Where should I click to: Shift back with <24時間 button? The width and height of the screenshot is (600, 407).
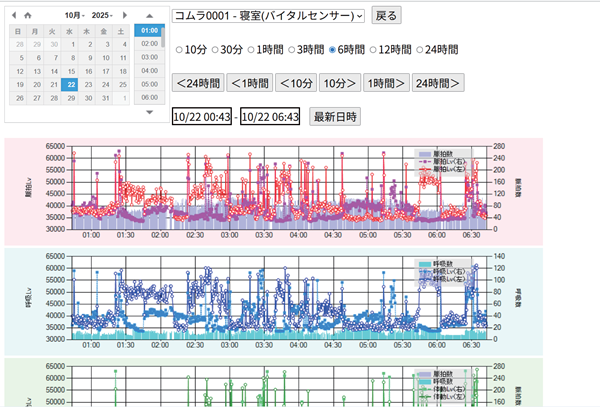[197, 83]
